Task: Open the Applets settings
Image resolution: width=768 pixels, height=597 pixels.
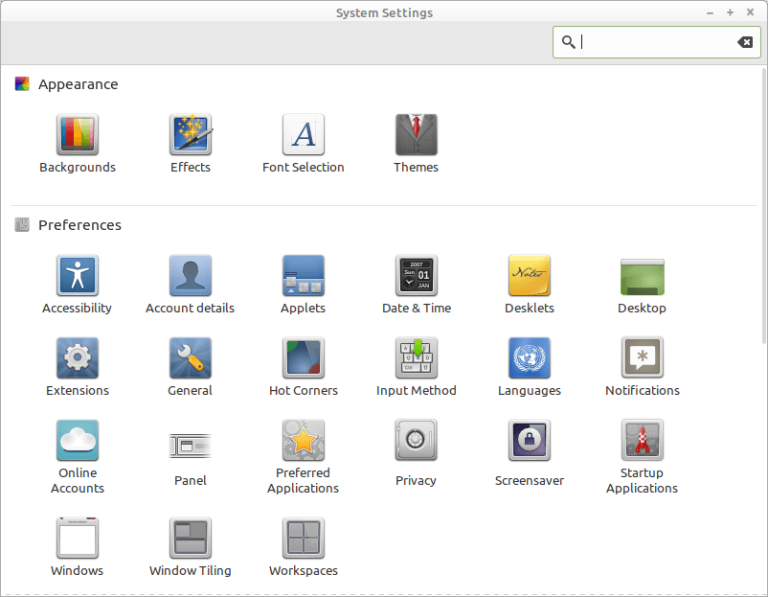Action: pos(303,275)
